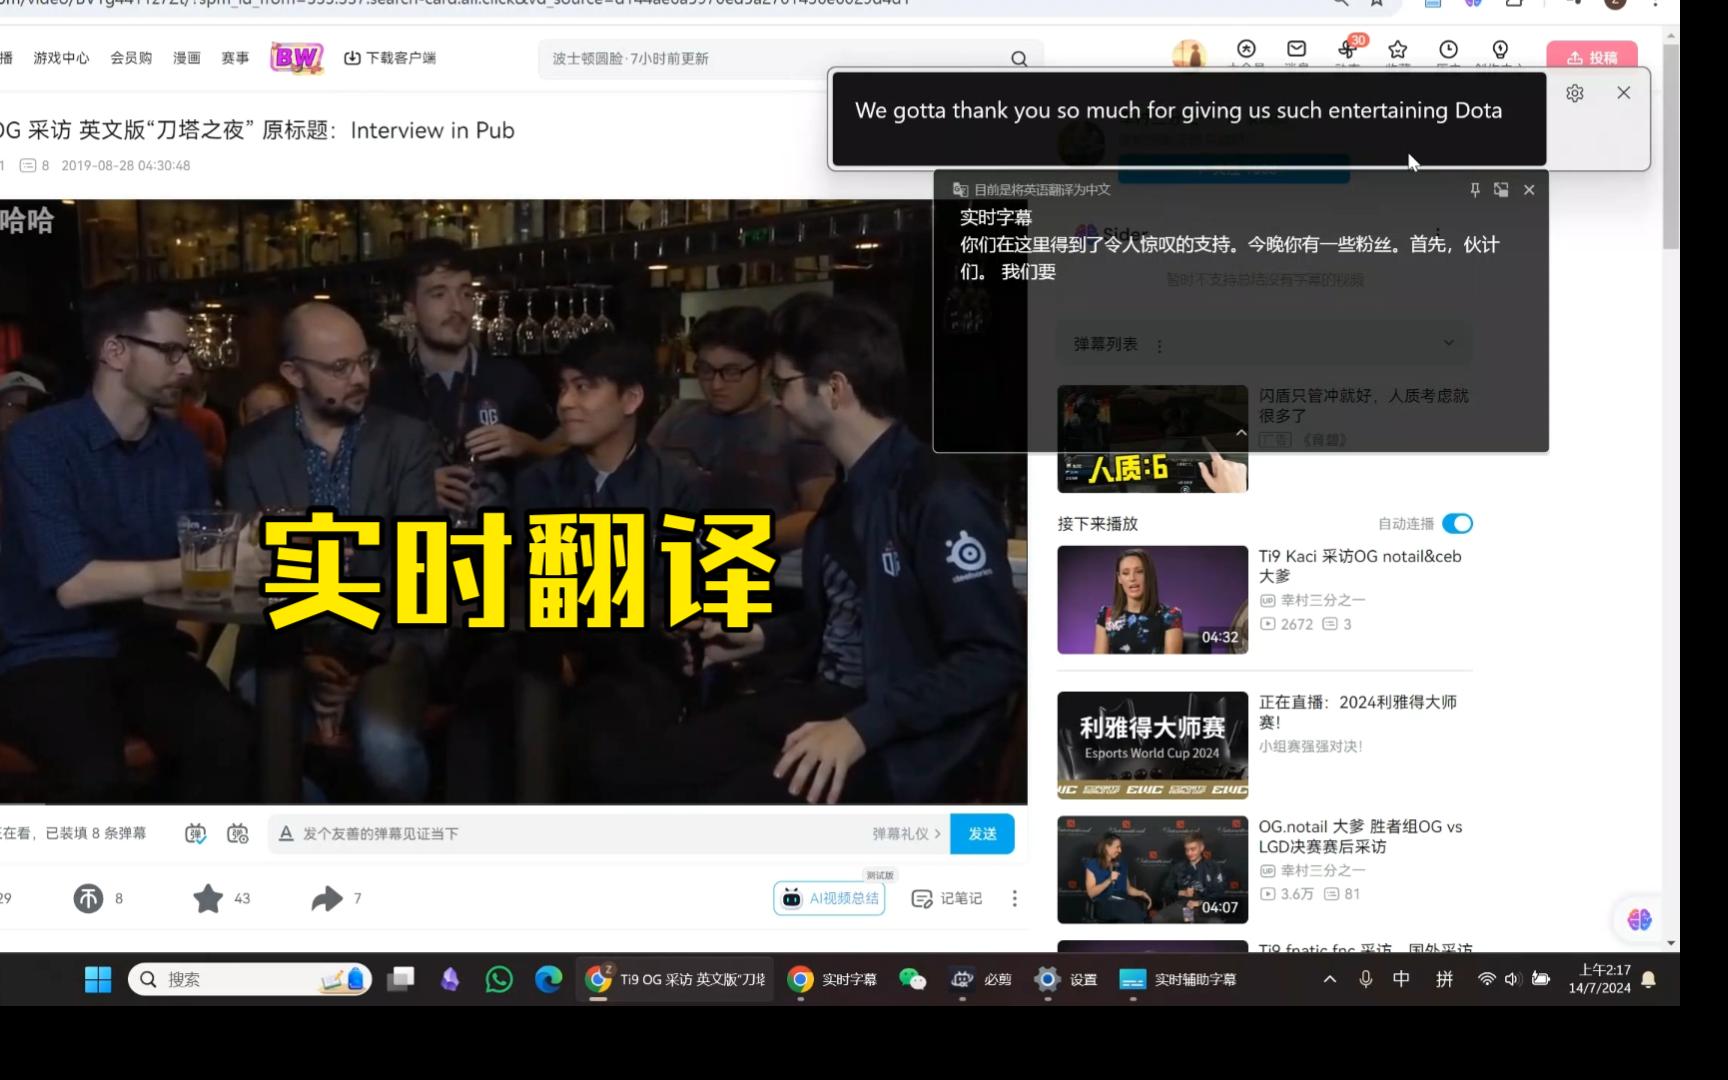This screenshot has height=1080, width=1728.
Task: Give a coin to the video
Action: [x=88, y=898]
